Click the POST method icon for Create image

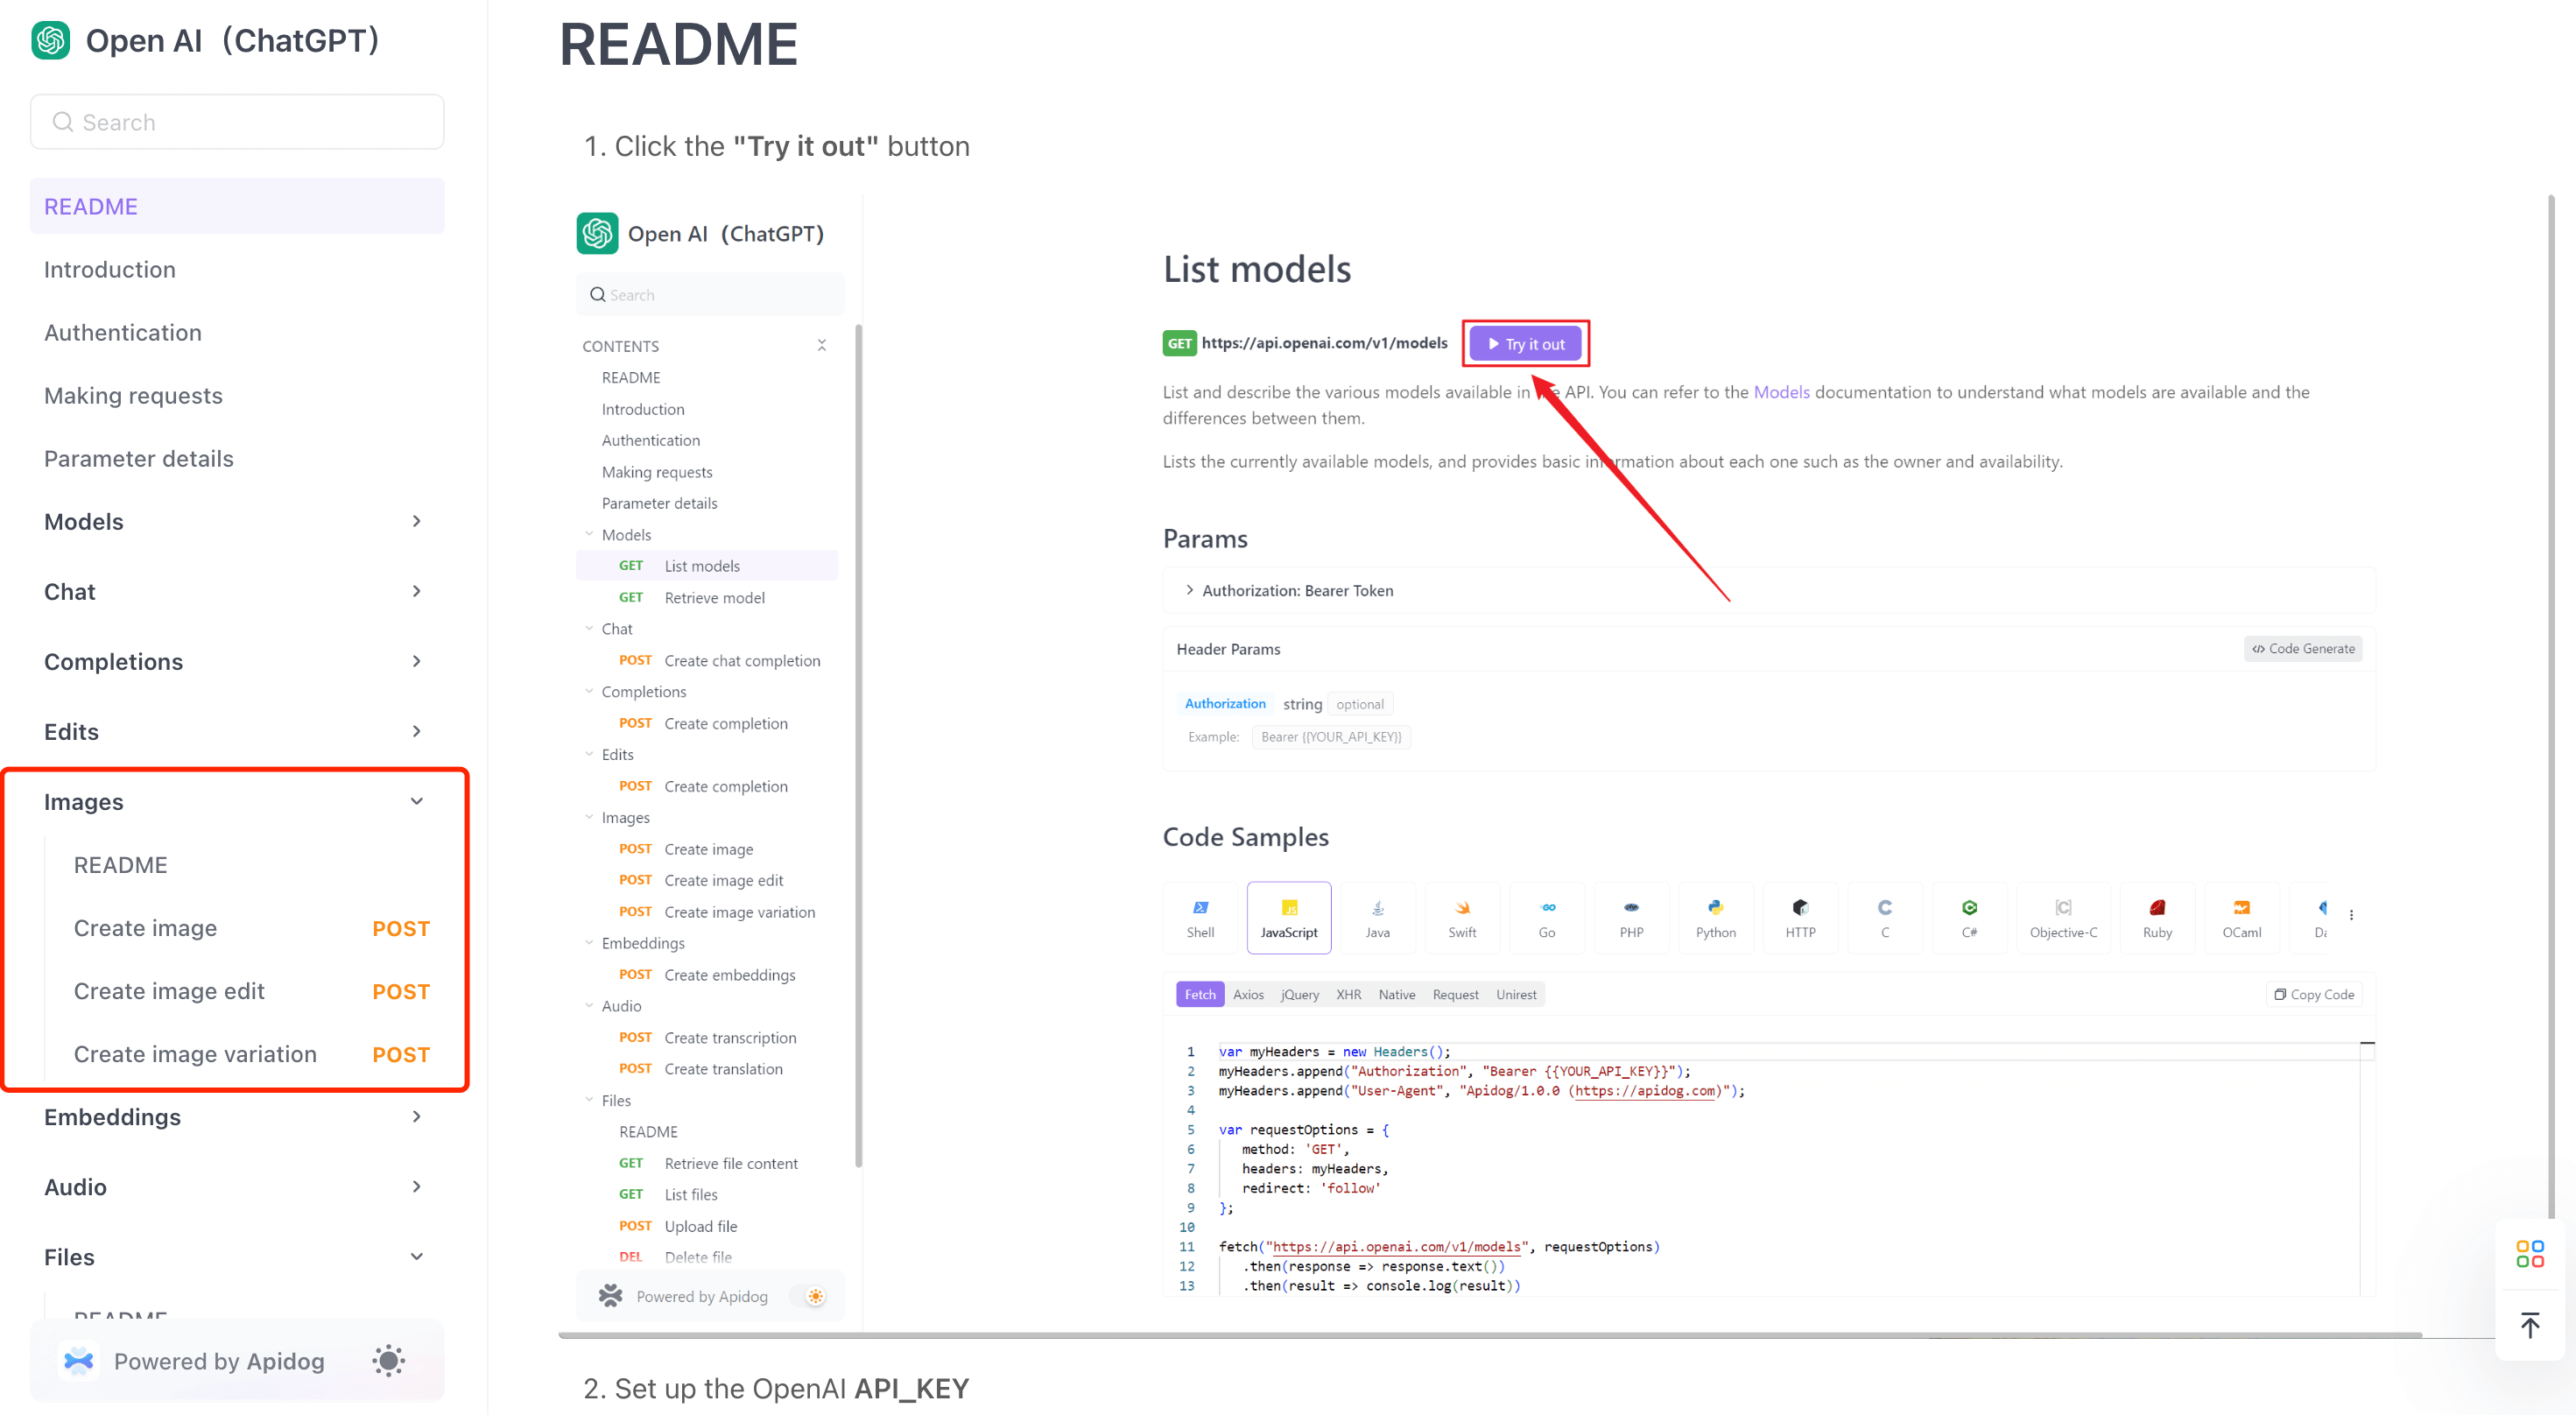(x=401, y=927)
